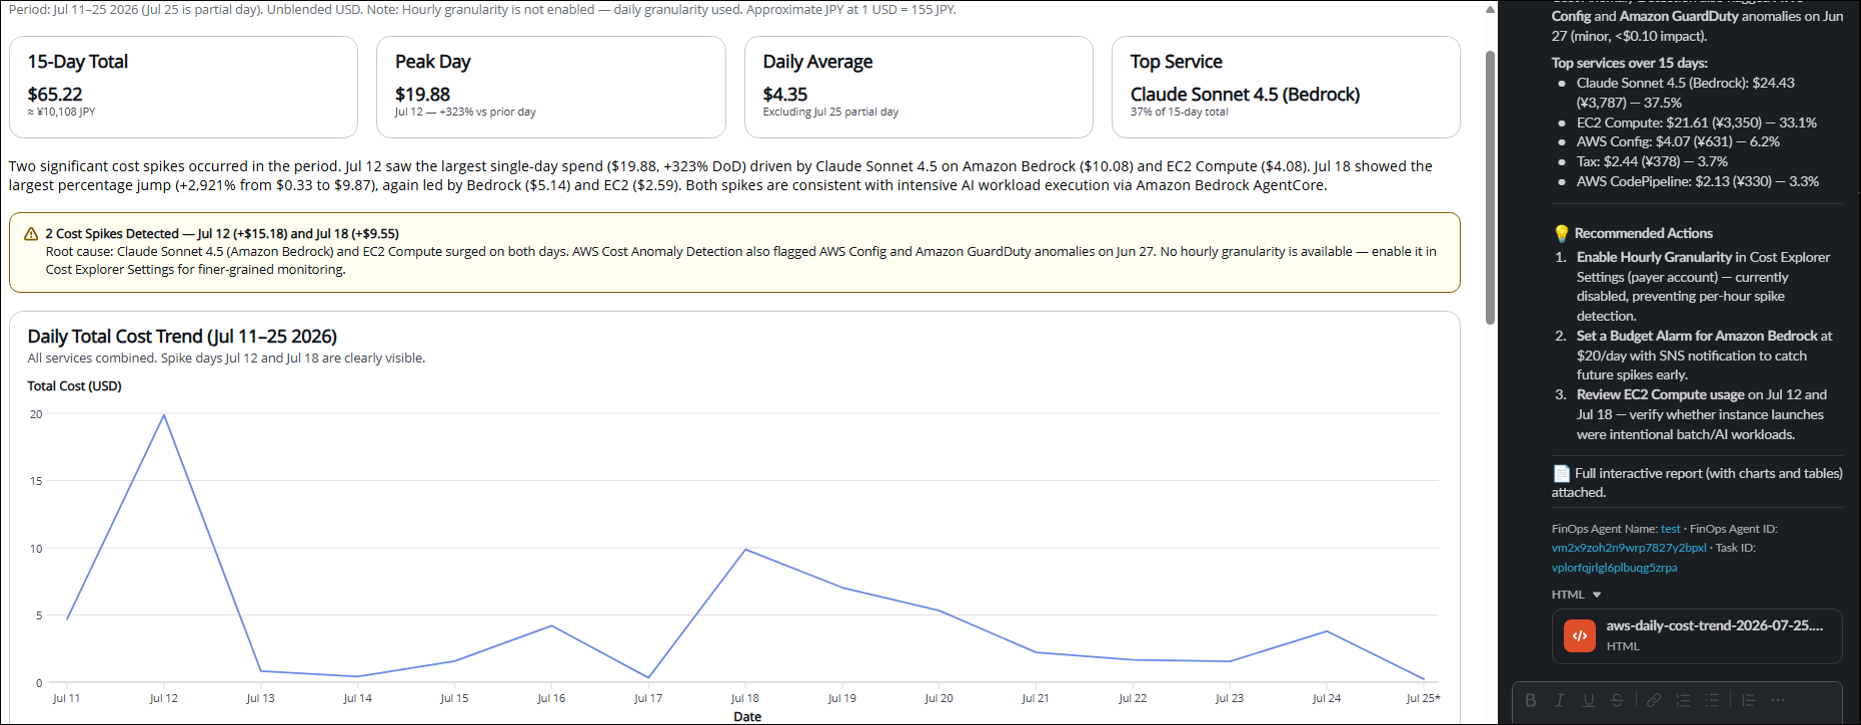Click 'Jul 25*' x-axis label
This screenshot has width=1861, height=725.
[x=1423, y=698]
